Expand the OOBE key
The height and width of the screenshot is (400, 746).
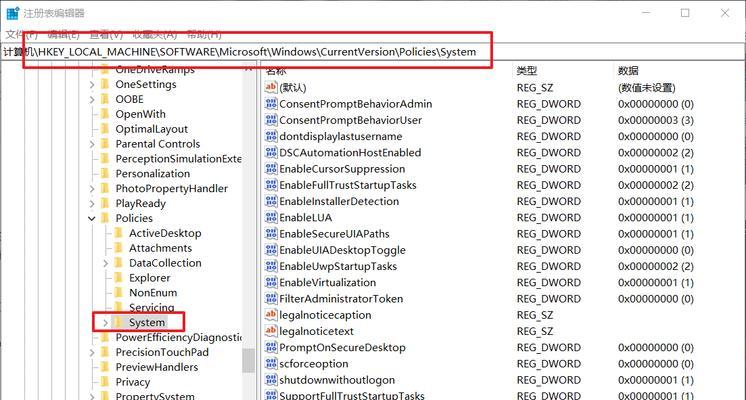[92, 99]
